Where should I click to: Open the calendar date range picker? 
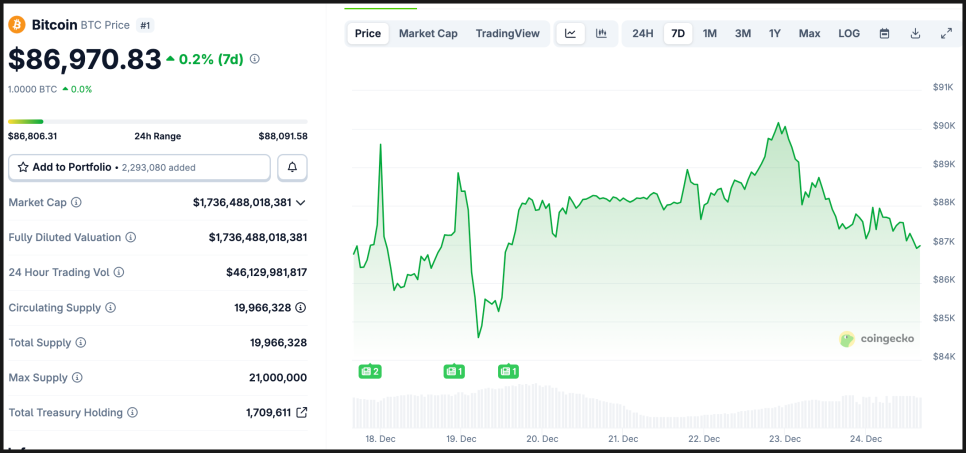pos(884,33)
